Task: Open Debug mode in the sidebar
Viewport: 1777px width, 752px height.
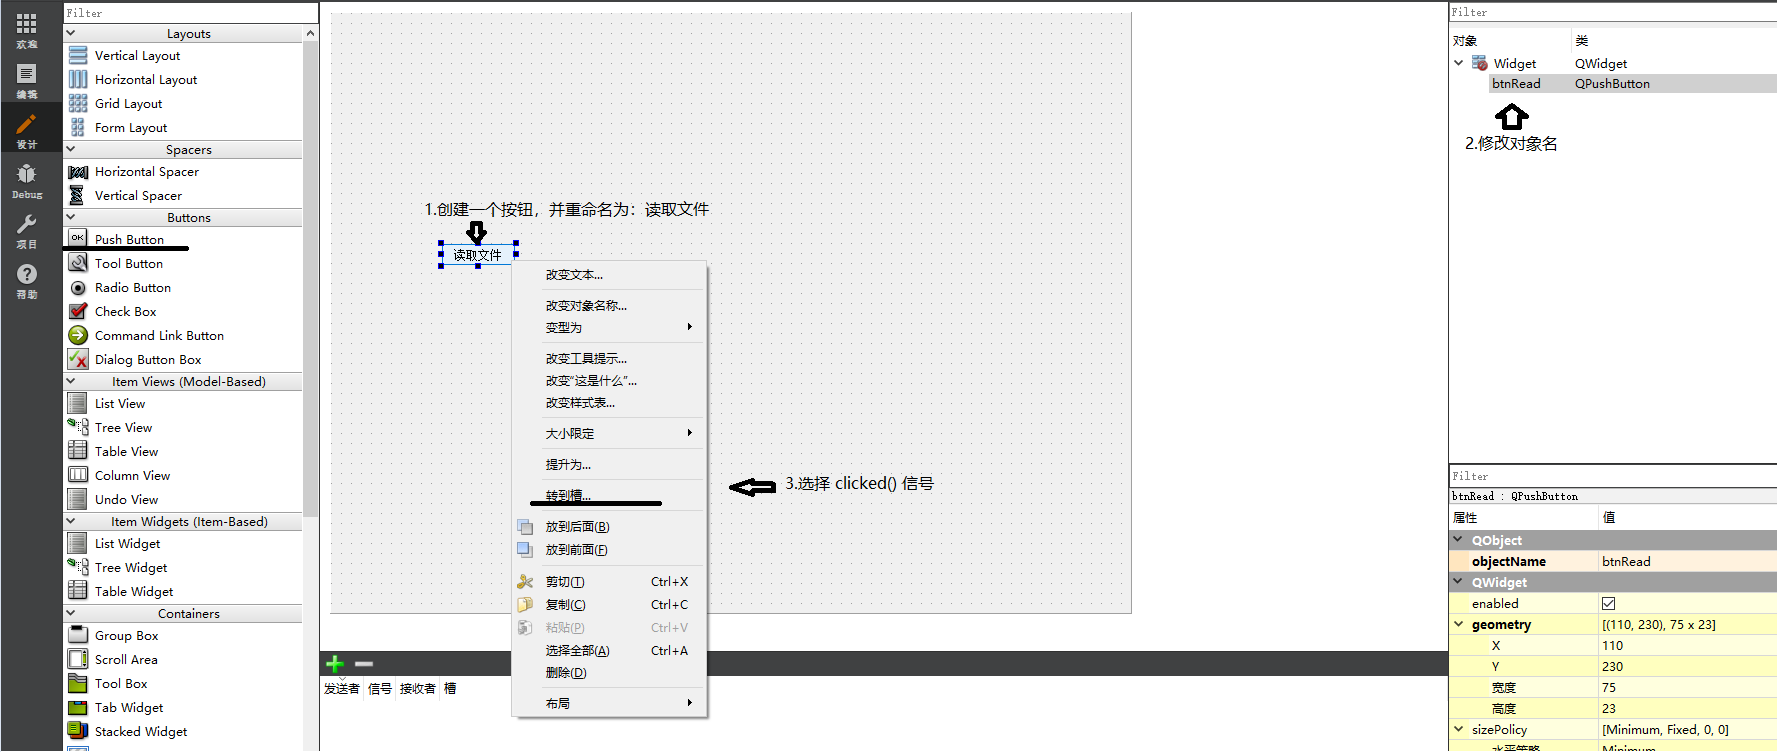Action: 27,180
